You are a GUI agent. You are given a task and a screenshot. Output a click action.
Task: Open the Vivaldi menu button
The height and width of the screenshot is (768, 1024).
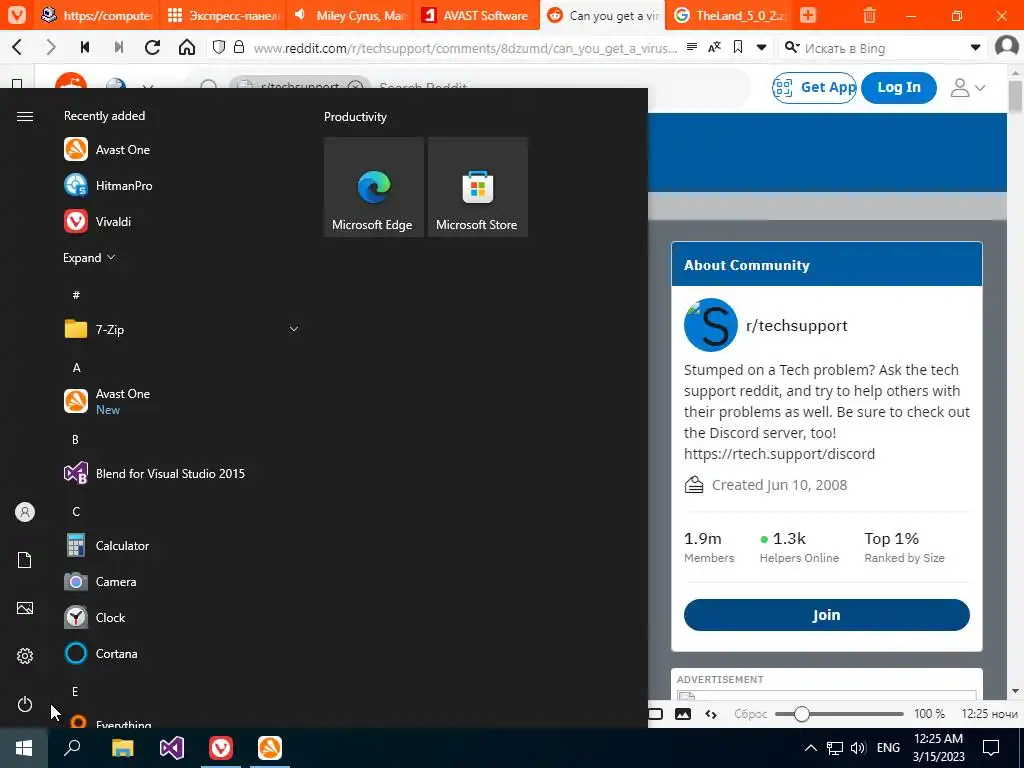click(x=17, y=15)
